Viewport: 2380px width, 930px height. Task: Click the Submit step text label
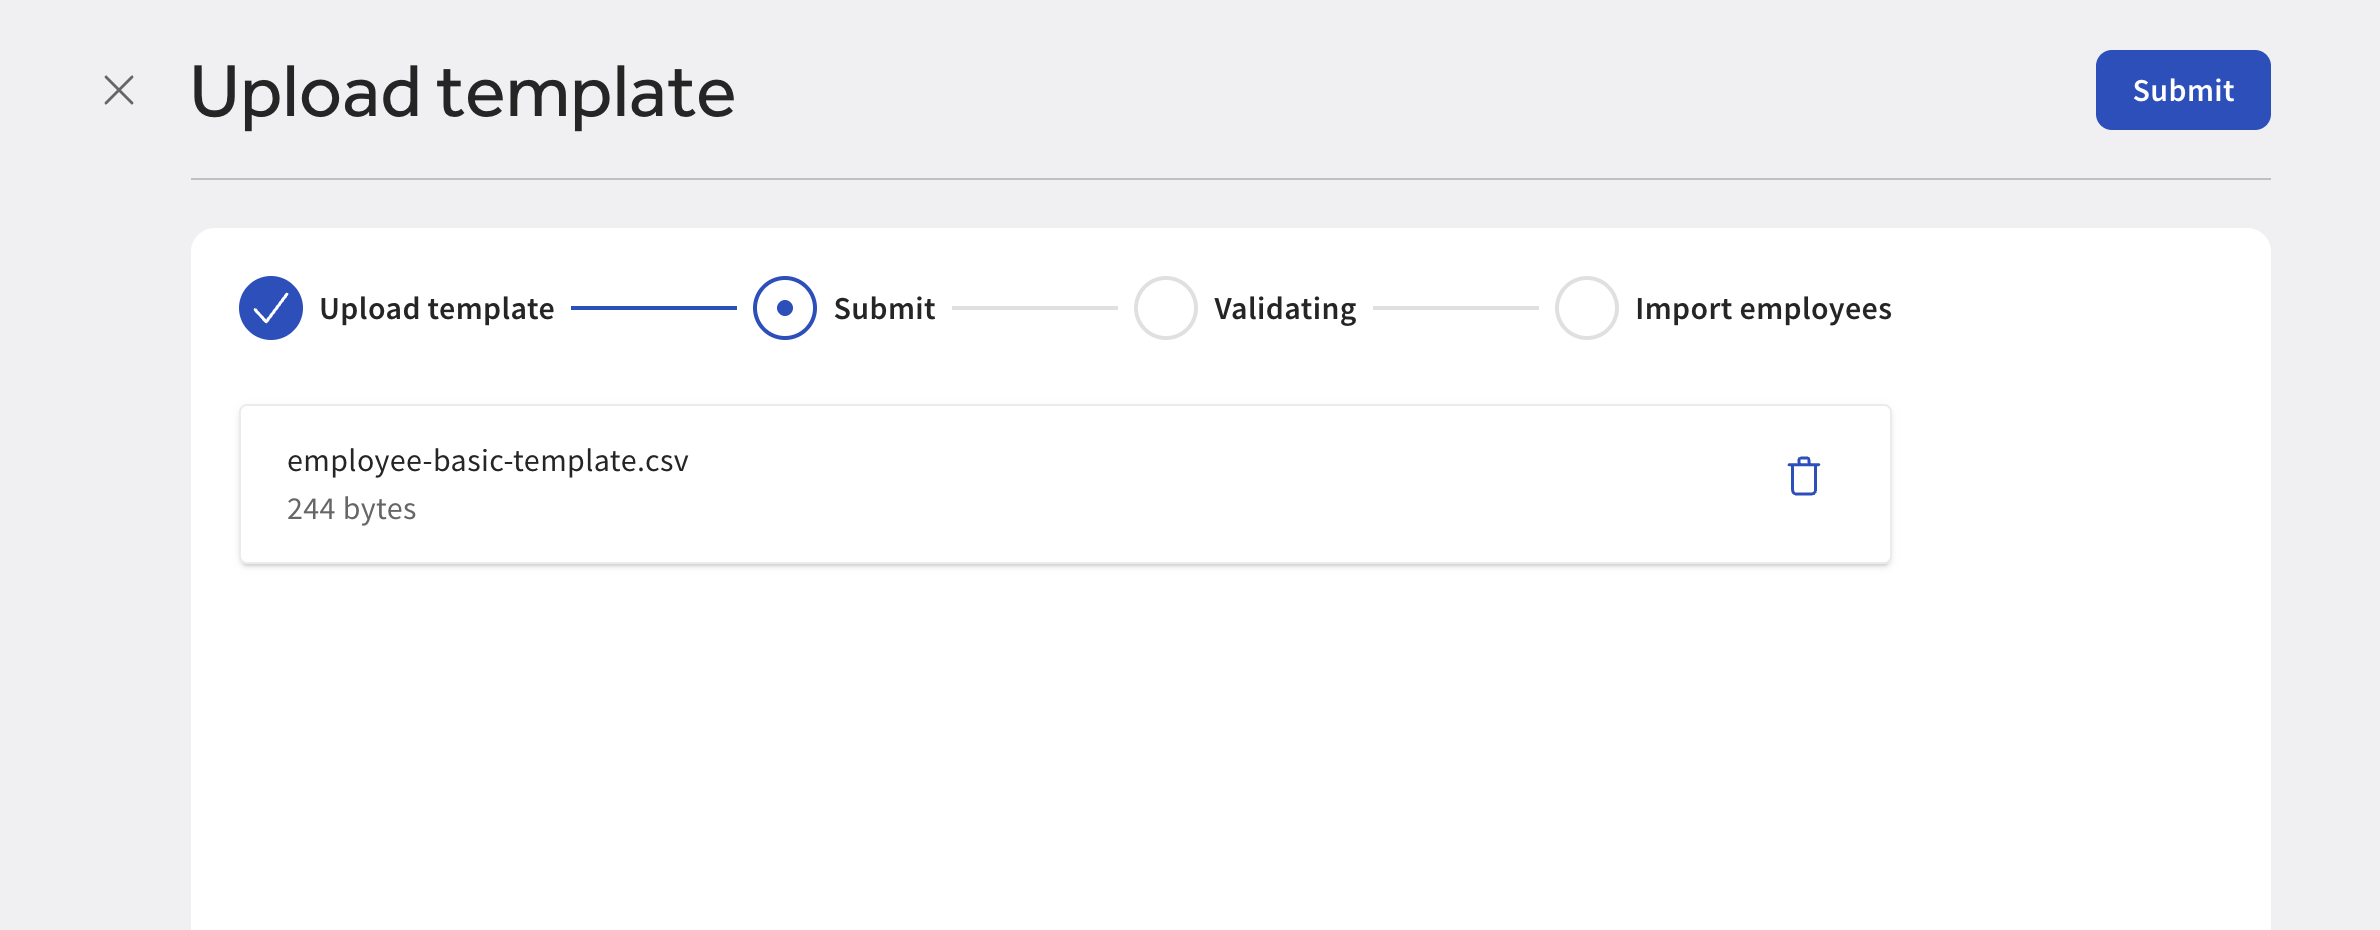click(x=884, y=308)
